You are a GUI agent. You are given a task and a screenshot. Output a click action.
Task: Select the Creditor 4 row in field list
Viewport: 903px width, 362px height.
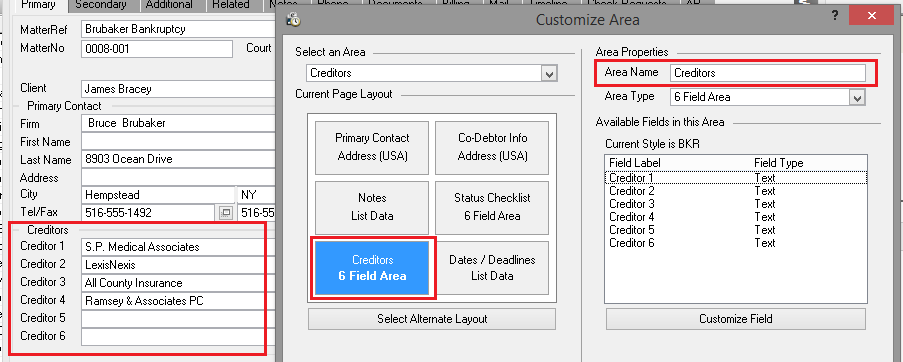click(735, 217)
